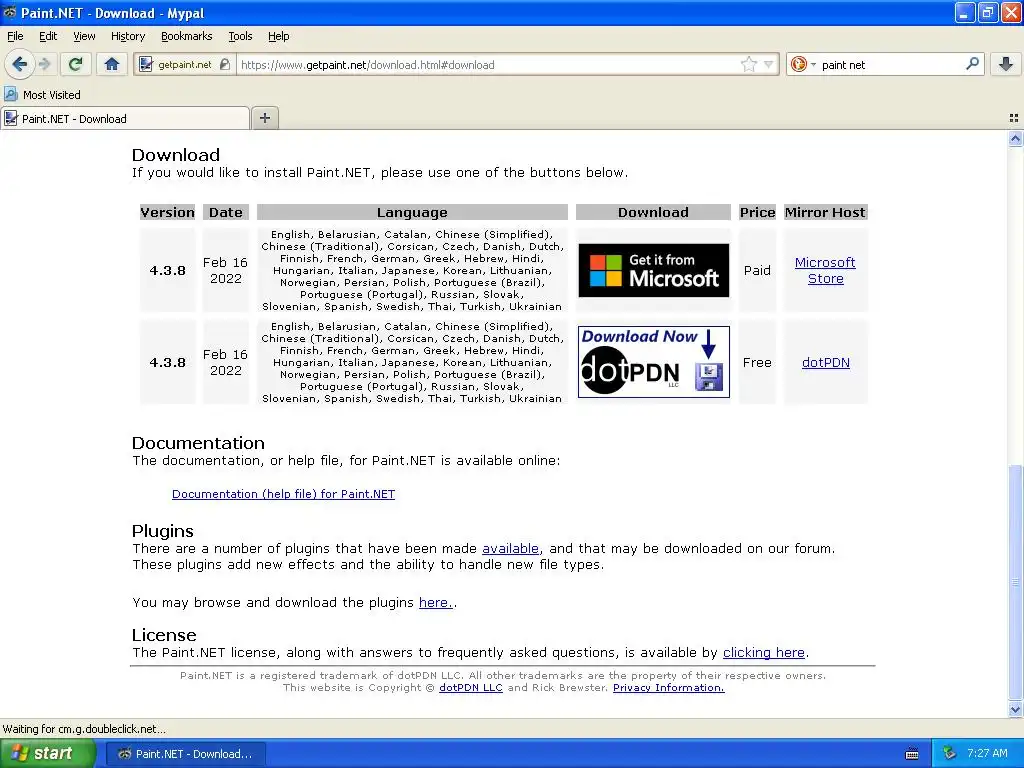Screen dimensions: 1024x768
Task: Reload the page with the refresh icon
Action: click(x=76, y=64)
